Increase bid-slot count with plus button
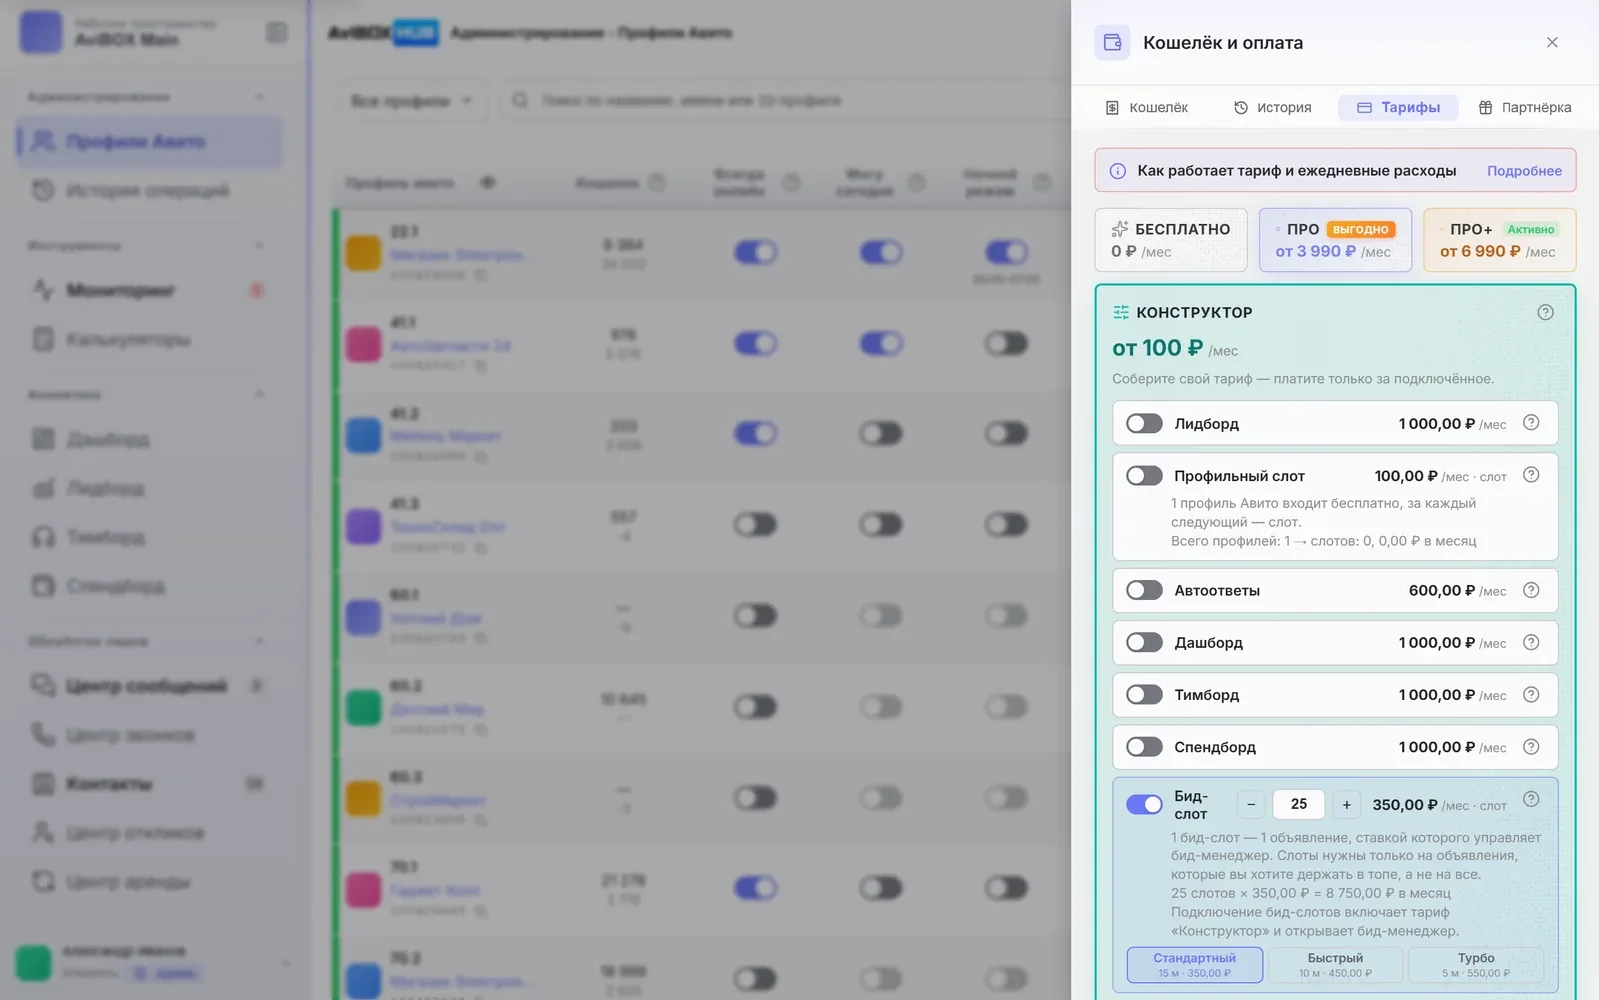The width and height of the screenshot is (1599, 1000). [x=1346, y=804]
